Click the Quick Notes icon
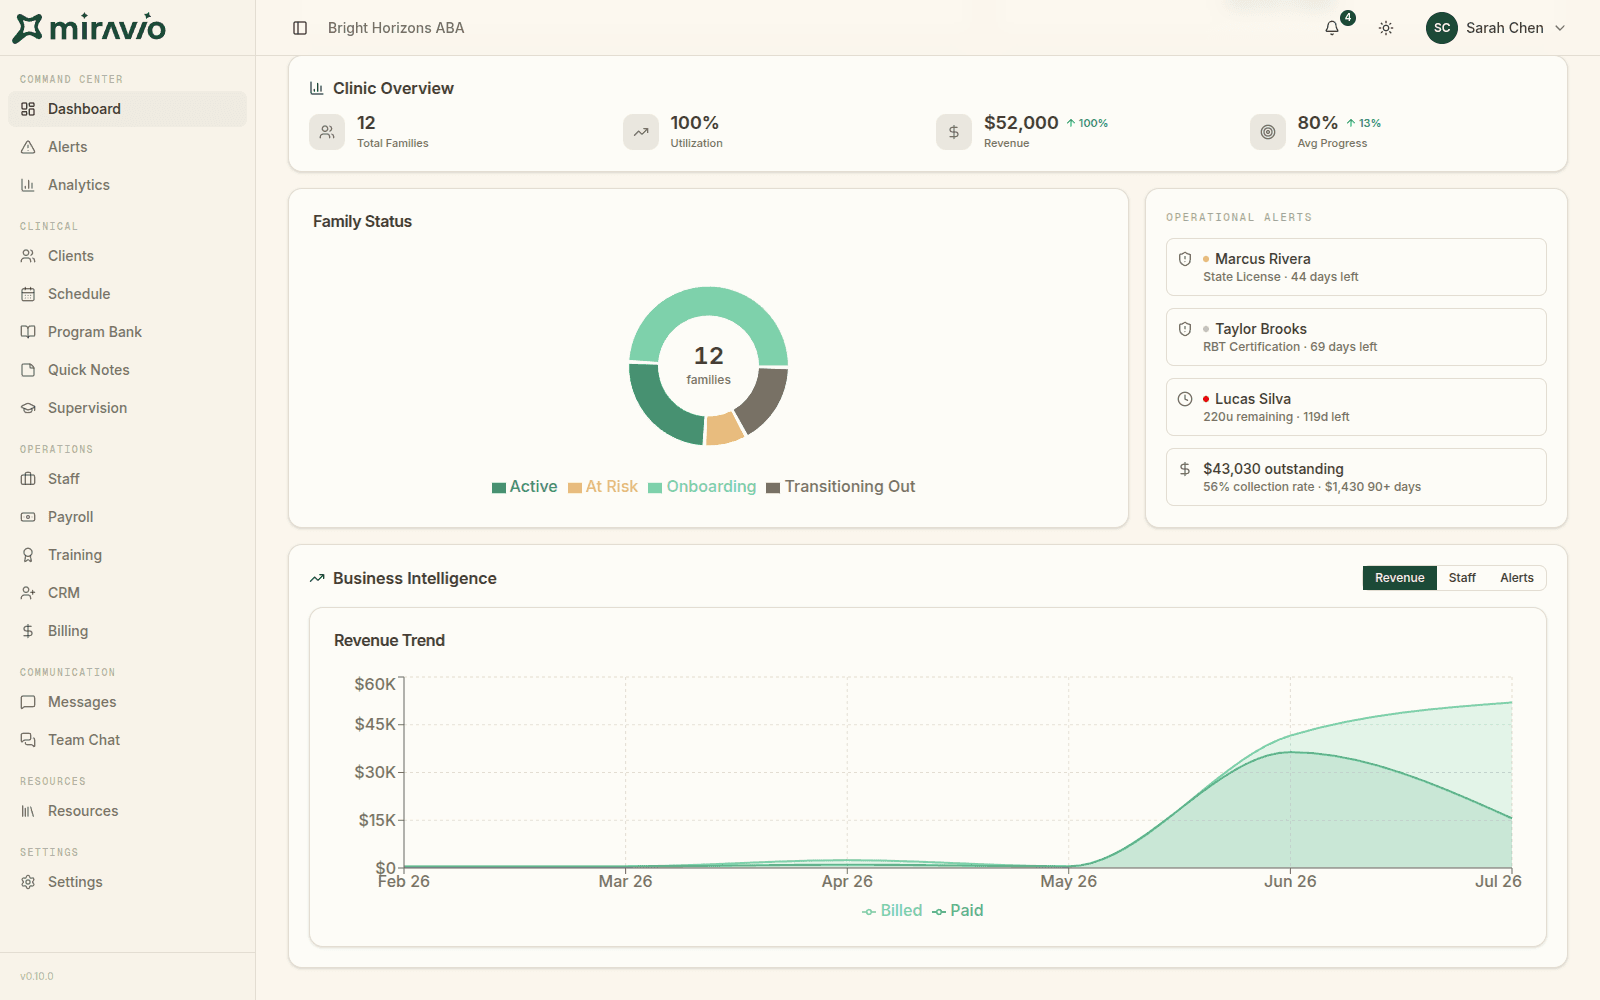 28,370
